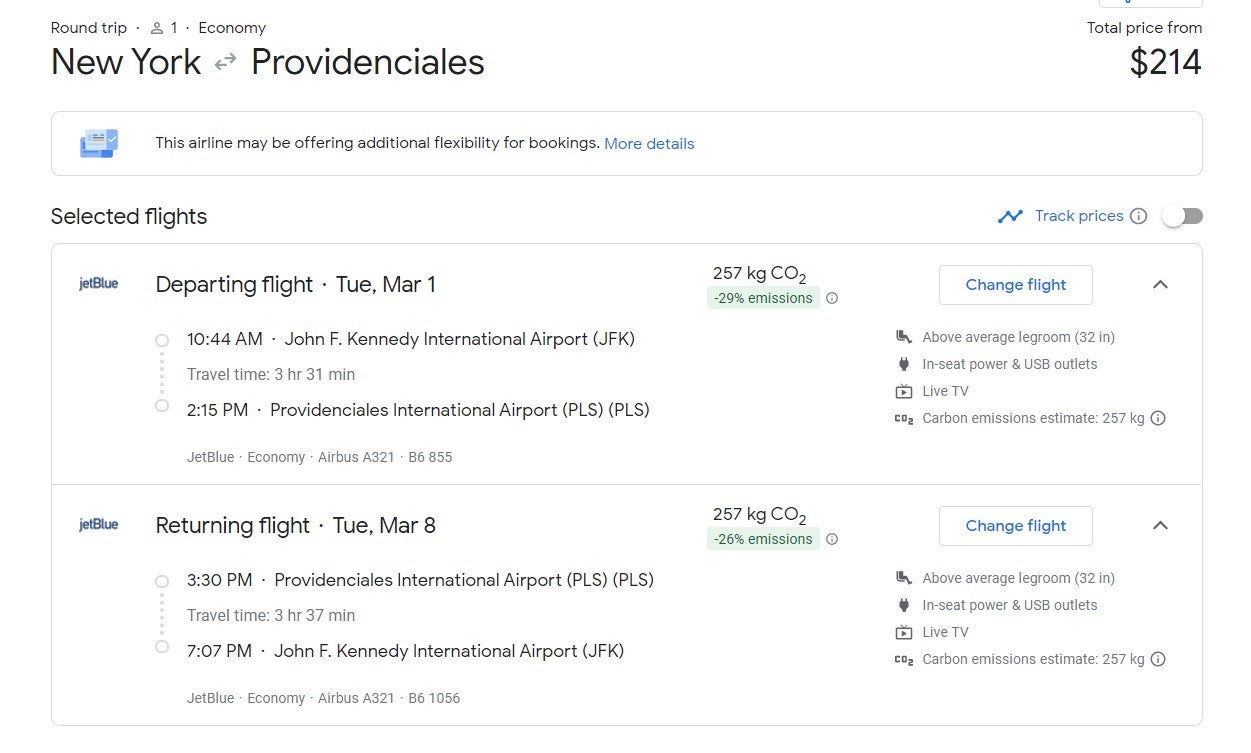Viewport: 1251px width, 753px height.
Task: Click info icon beside -26% emissions
Action: 832,539
